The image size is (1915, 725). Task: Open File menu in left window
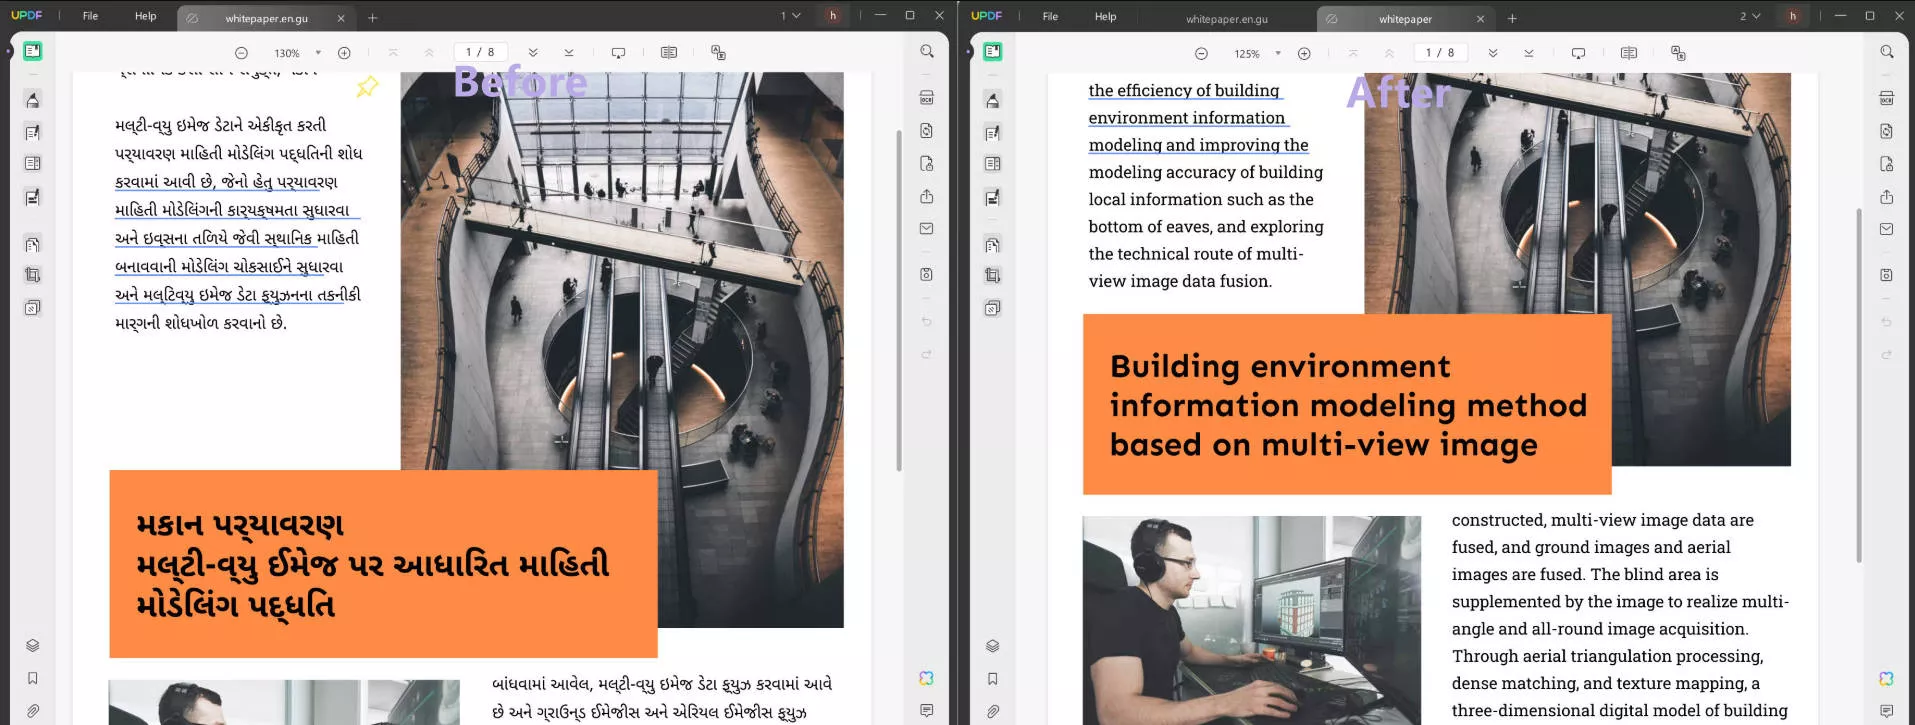tap(90, 16)
